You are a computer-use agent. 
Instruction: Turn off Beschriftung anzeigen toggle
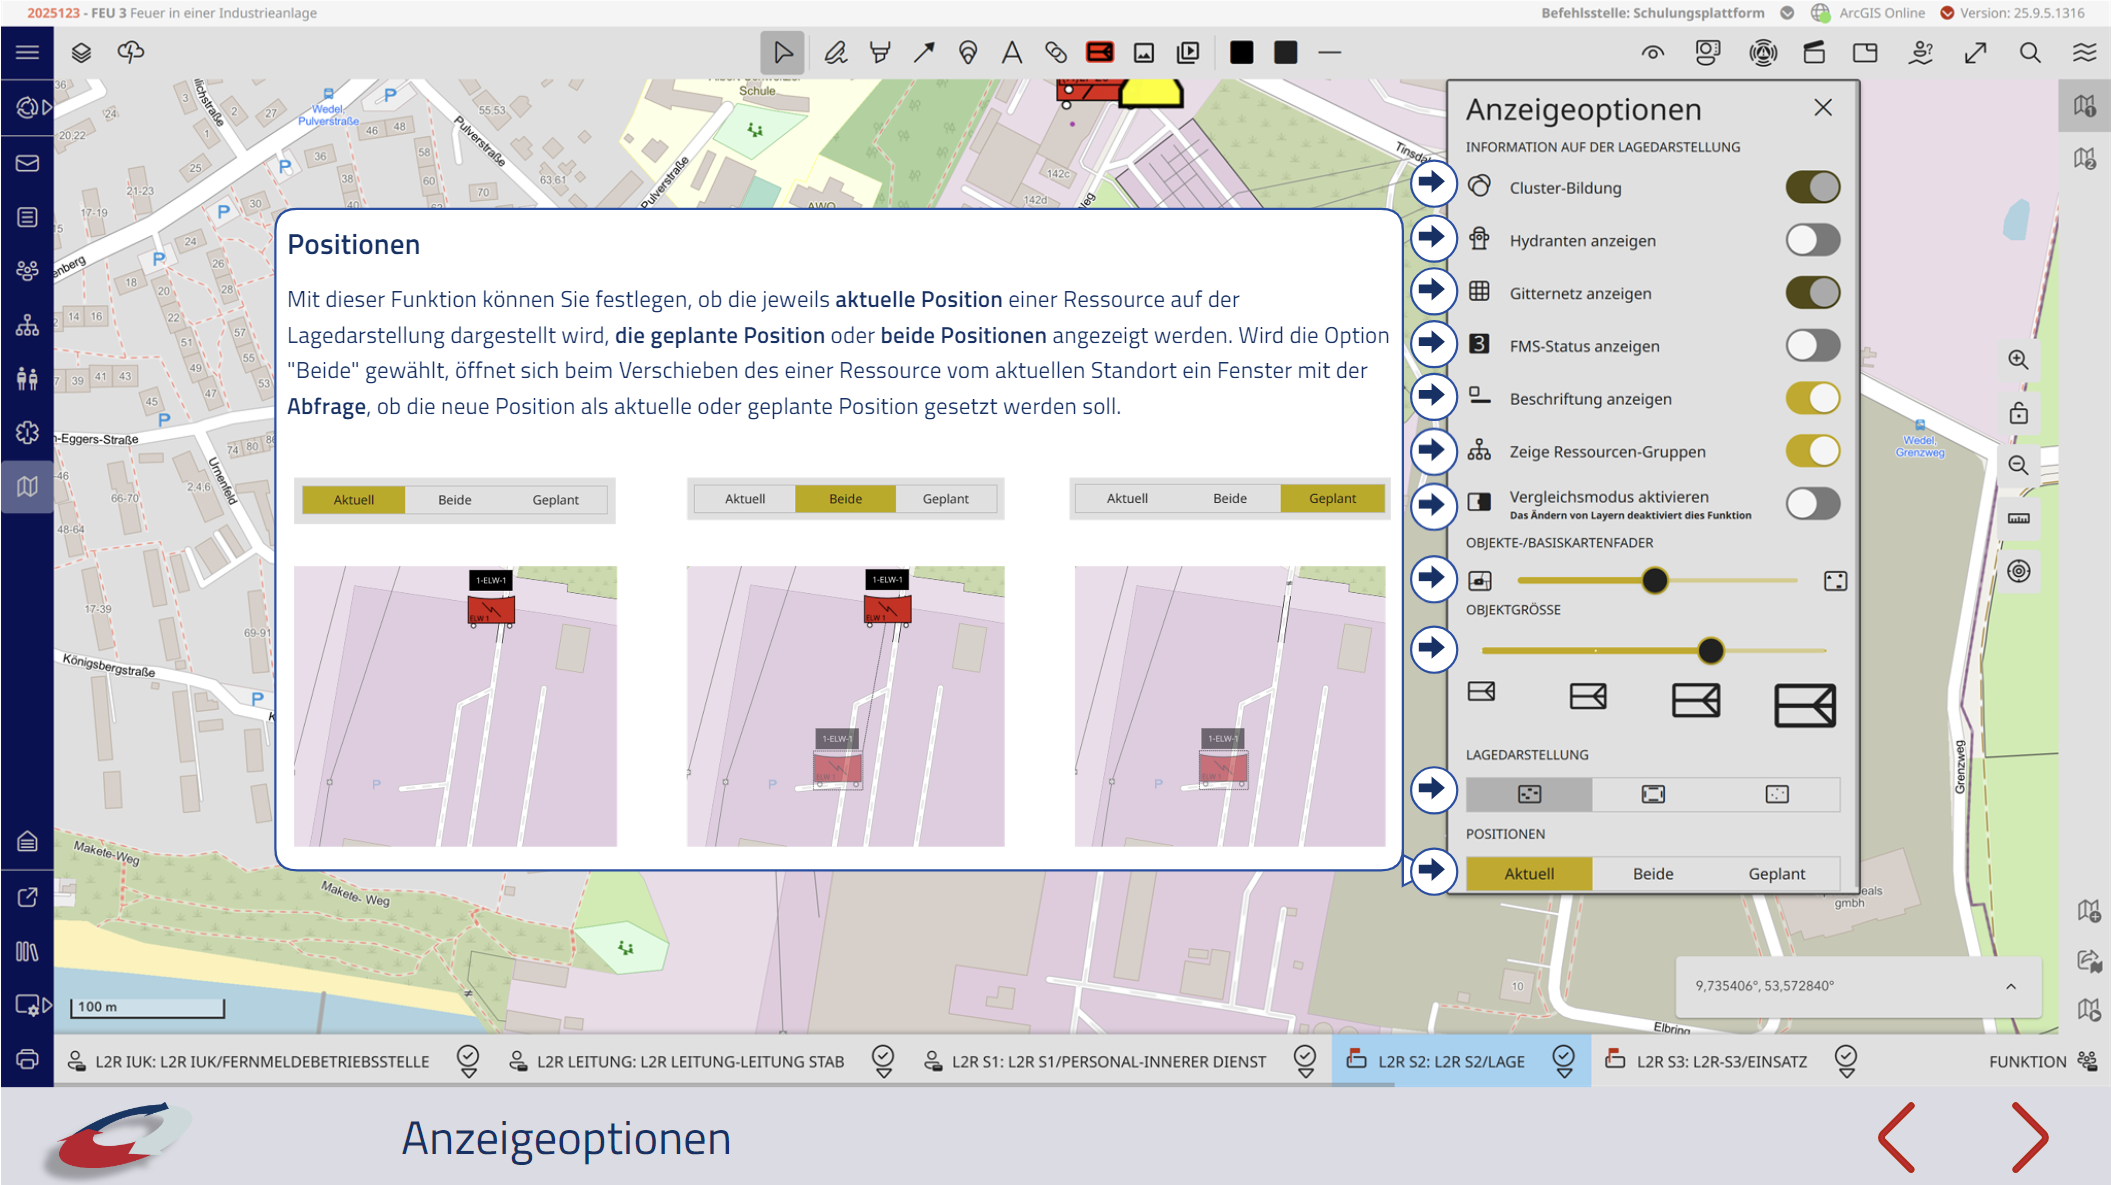pos(1811,398)
